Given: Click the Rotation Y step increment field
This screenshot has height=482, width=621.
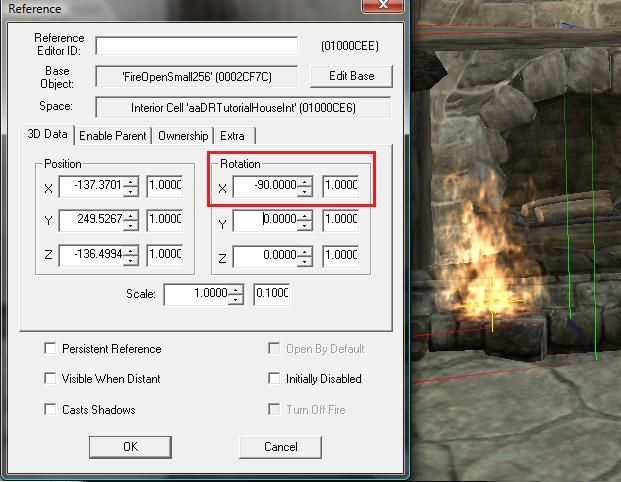Looking at the screenshot, I should [x=341, y=220].
